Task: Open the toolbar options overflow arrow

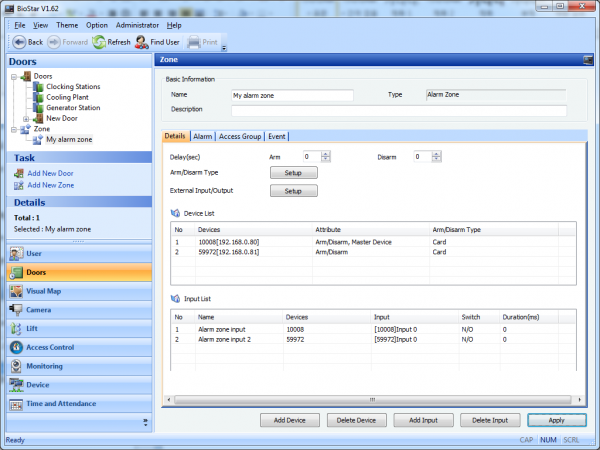Action: pos(224,47)
